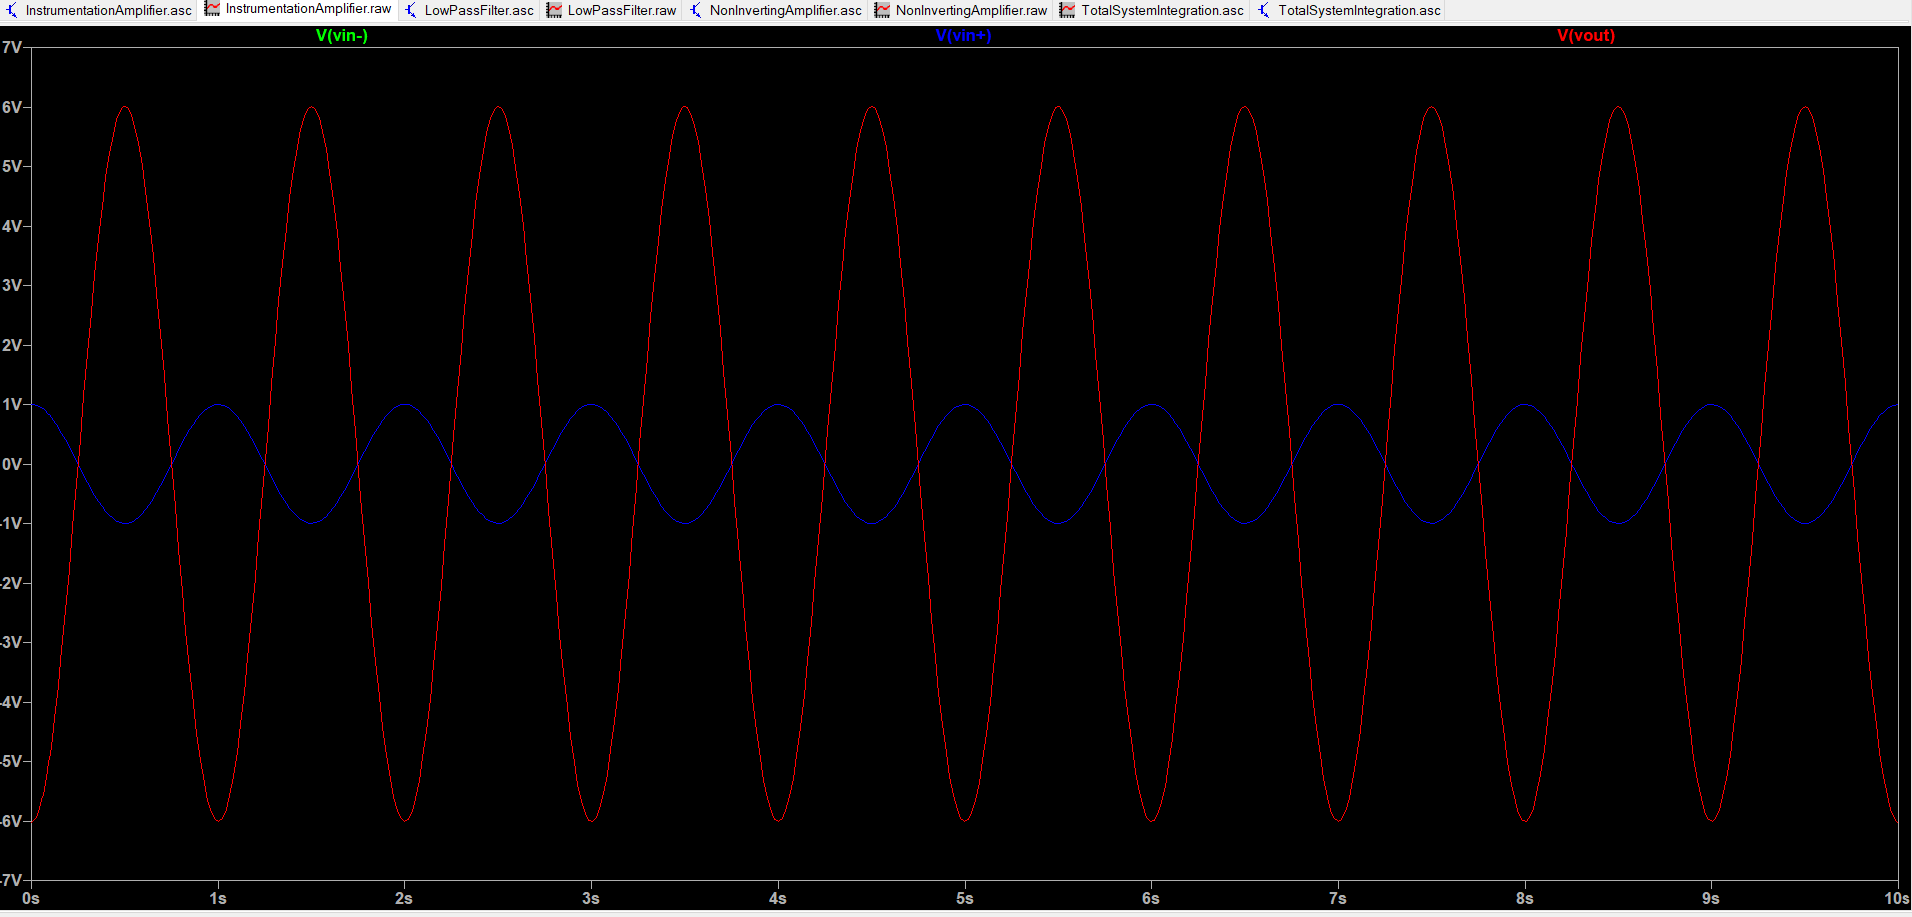The height and width of the screenshot is (917, 1912).
Task: Switch to the LowPassFilter.raw tab
Action: pyautogui.click(x=611, y=10)
